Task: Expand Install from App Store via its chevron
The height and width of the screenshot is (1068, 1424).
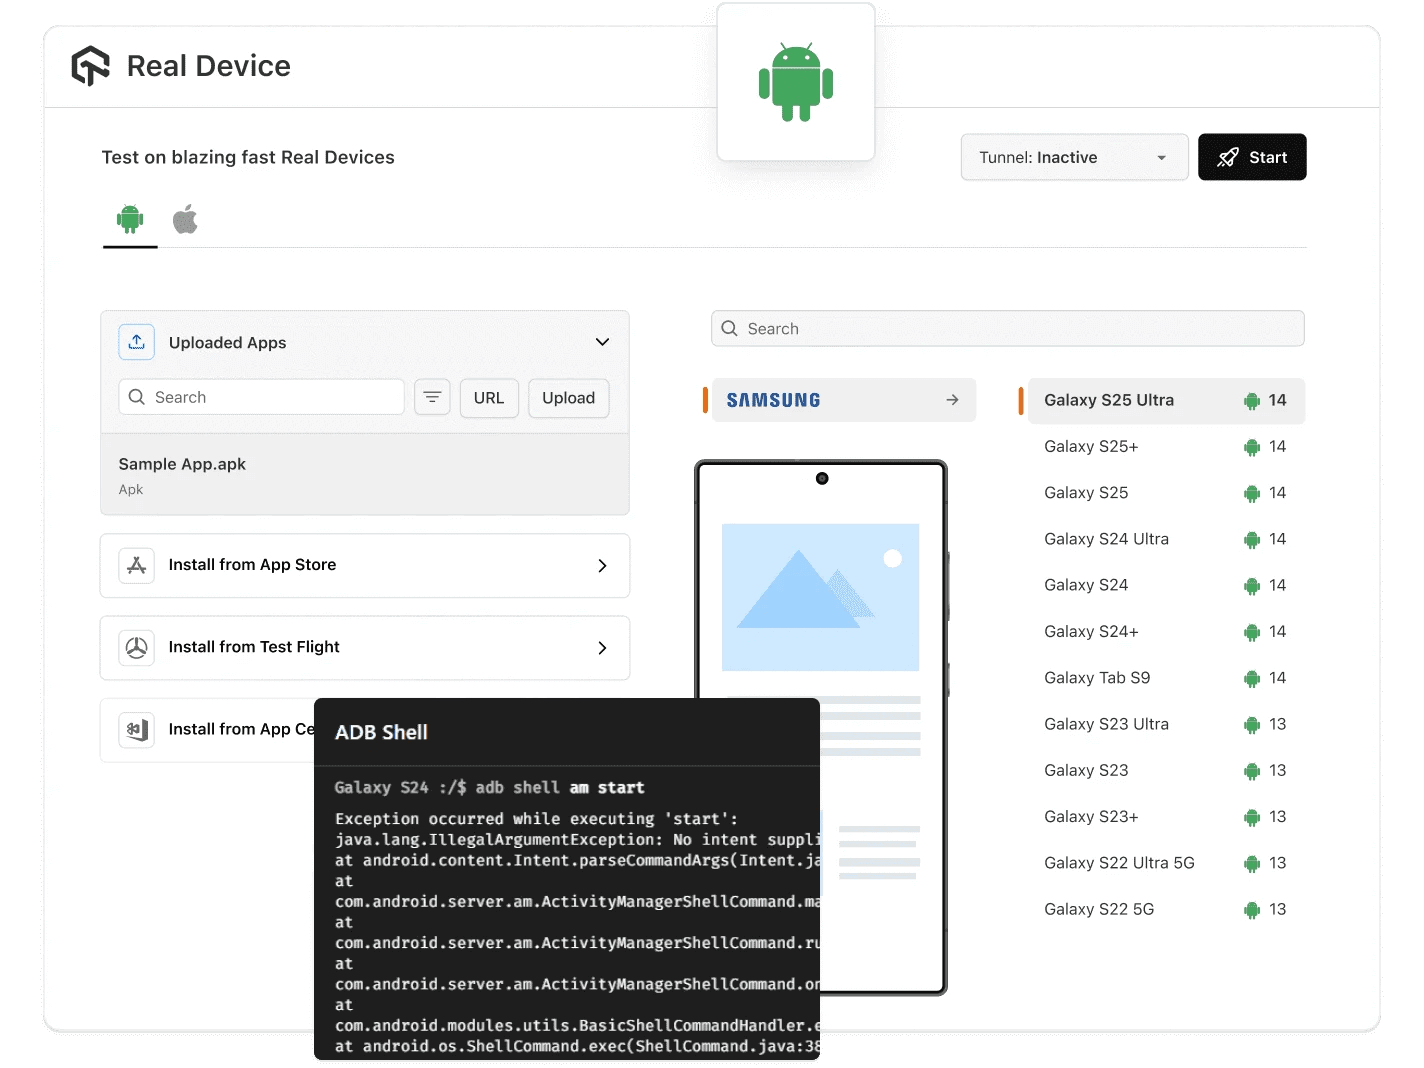Action: click(x=602, y=565)
